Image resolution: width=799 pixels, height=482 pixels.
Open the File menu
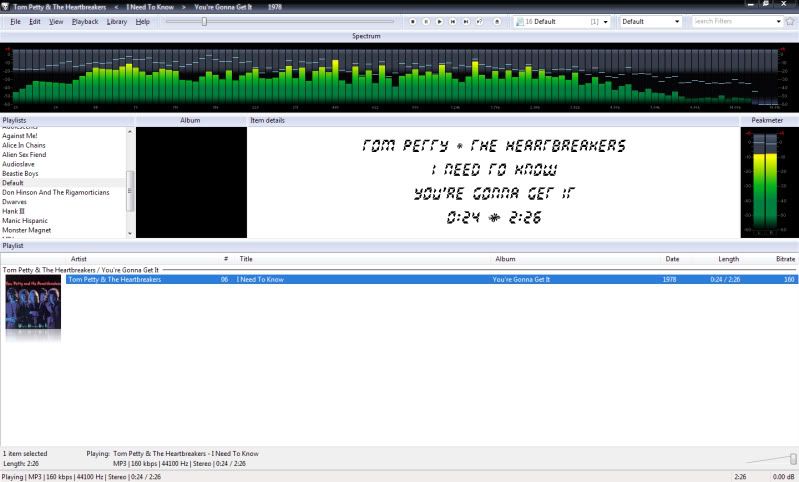coord(15,21)
